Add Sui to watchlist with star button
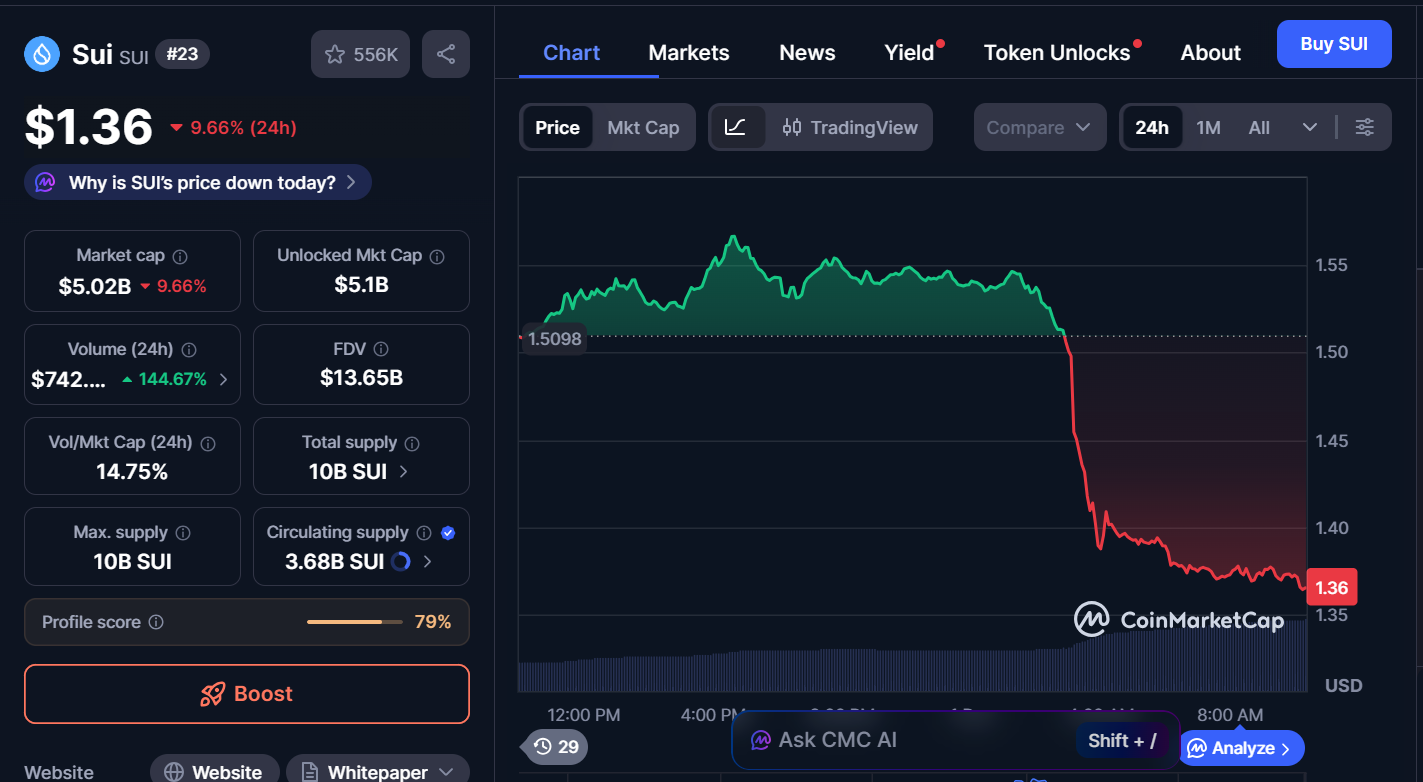1423x782 pixels. pyautogui.click(x=361, y=54)
